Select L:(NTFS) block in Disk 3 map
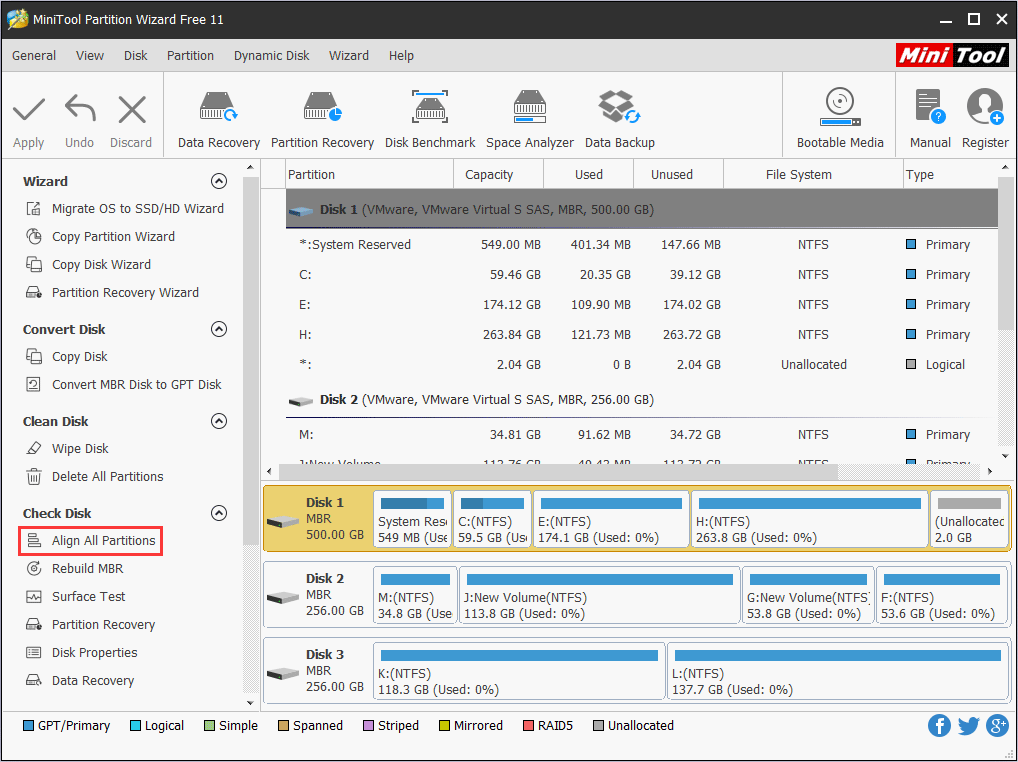This screenshot has height=762, width=1018. click(x=838, y=671)
